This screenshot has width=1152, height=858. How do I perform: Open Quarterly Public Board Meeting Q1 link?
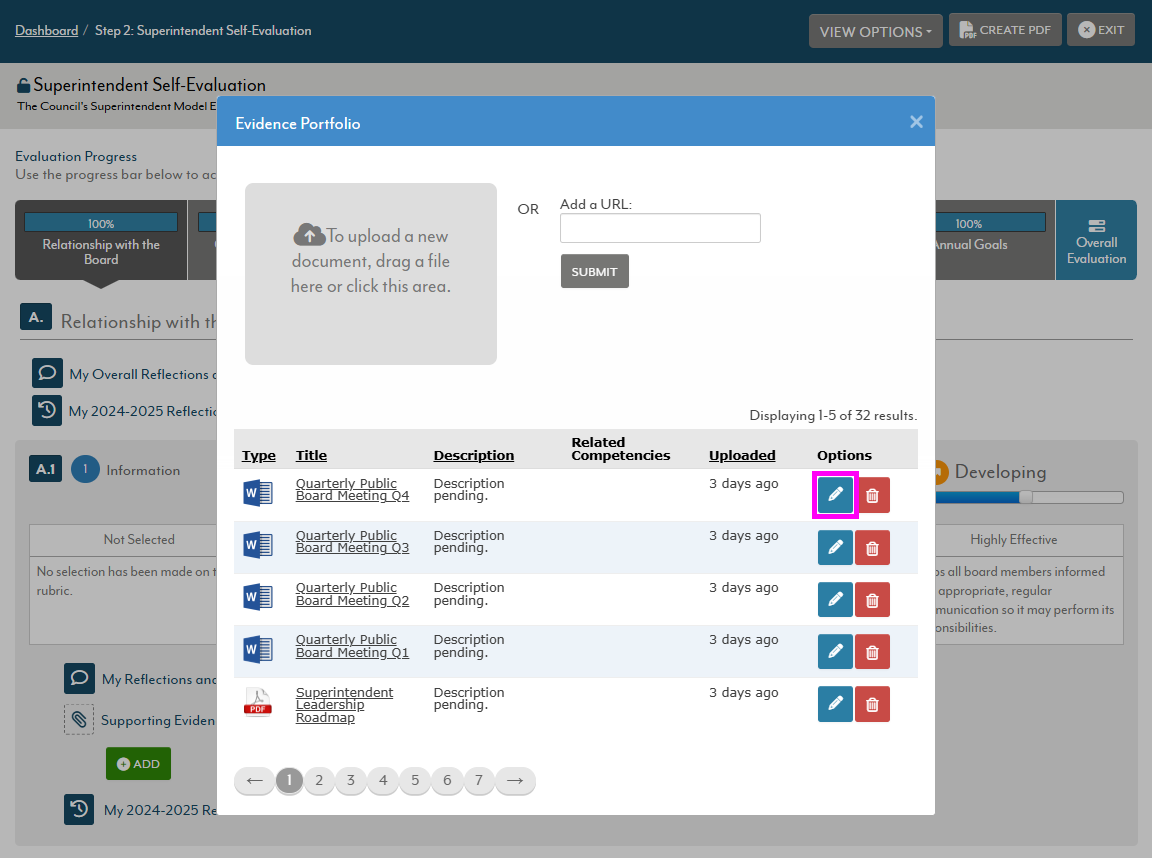coord(352,646)
